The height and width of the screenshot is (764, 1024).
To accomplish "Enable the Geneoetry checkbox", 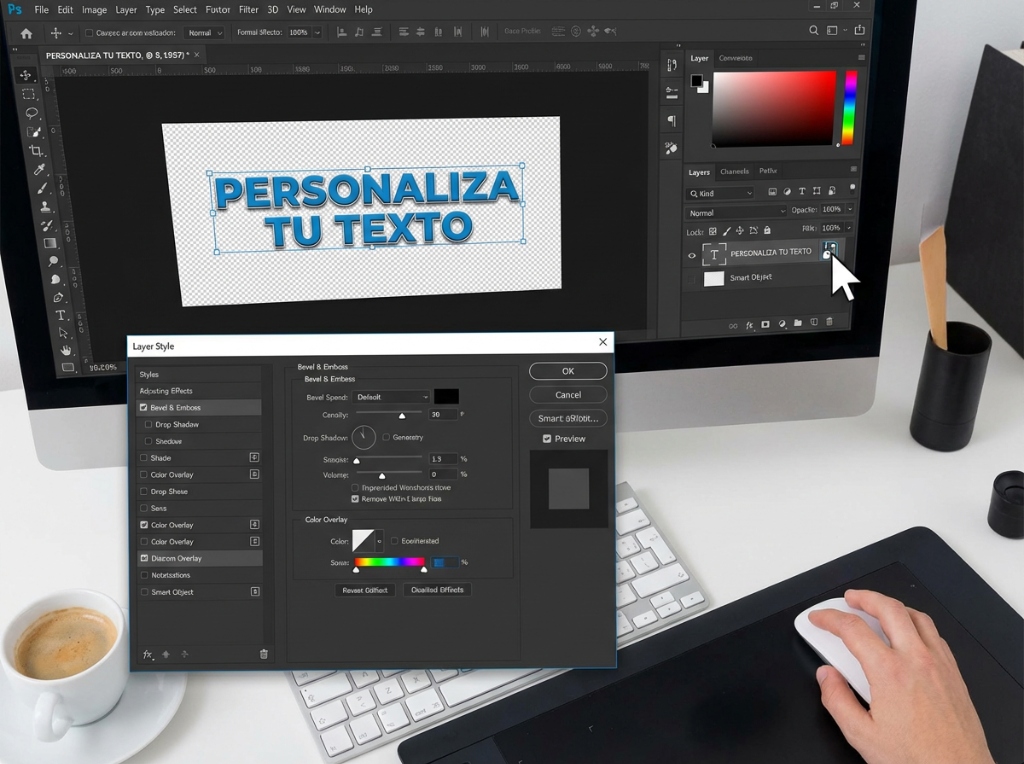I will click(386, 437).
